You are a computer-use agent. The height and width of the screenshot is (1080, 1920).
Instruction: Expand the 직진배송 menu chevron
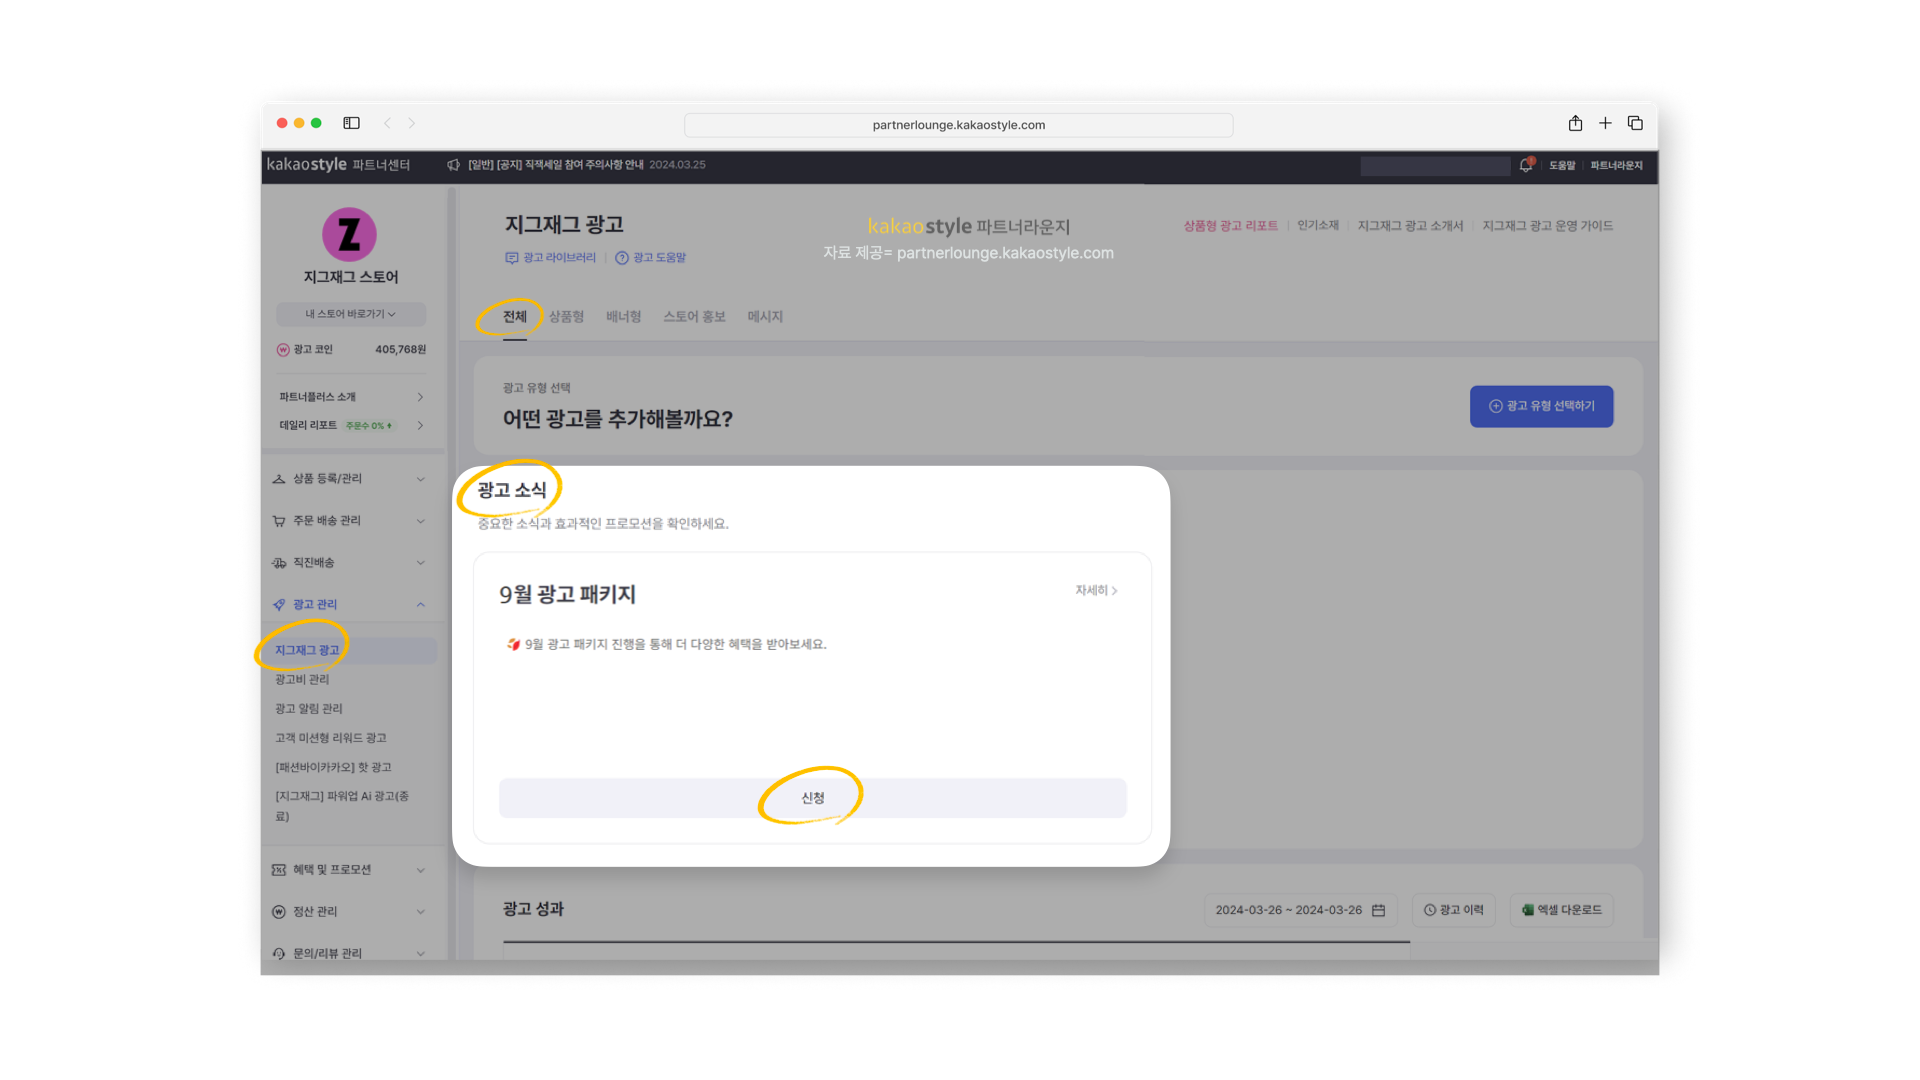(x=421, y=563)
